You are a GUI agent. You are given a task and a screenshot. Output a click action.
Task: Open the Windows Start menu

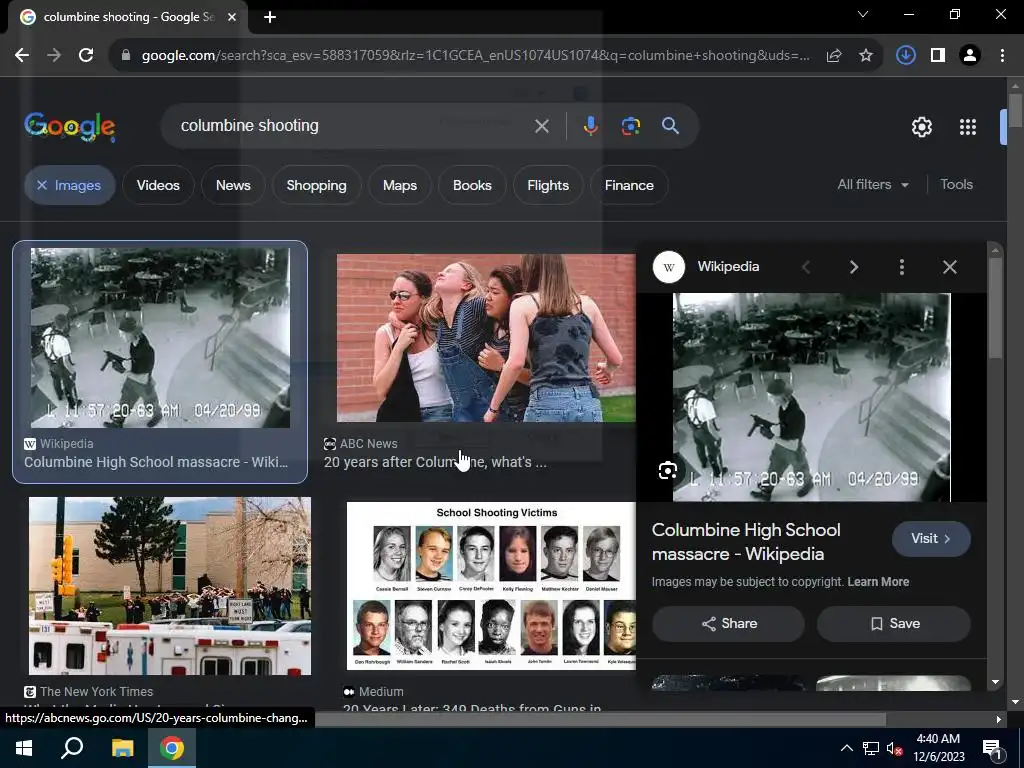(24, 748)
